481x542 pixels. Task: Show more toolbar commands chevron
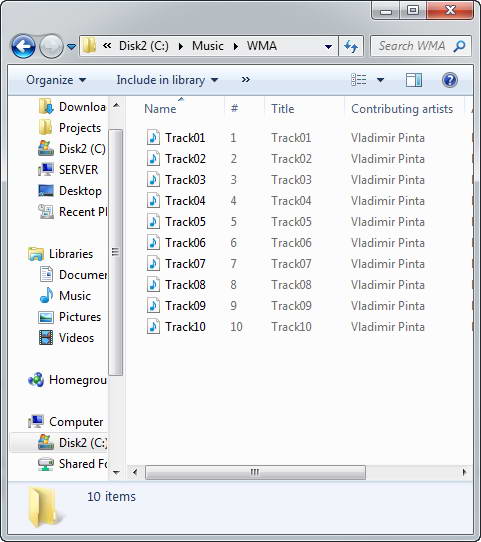tap(246, 80)
